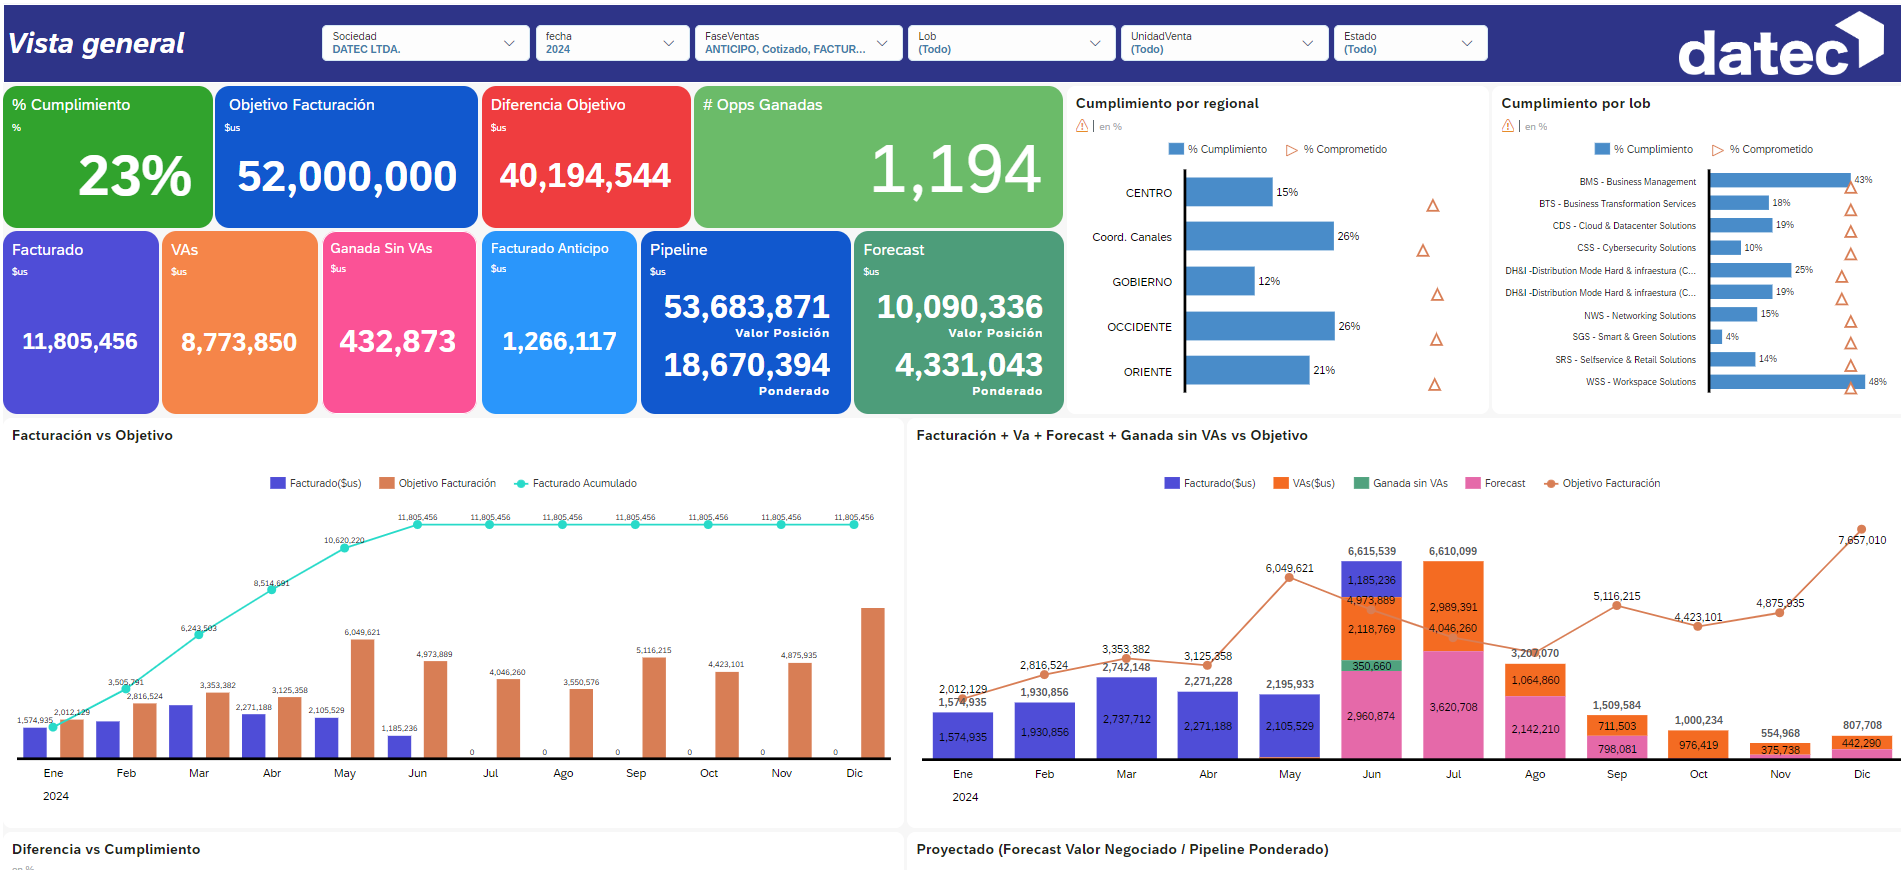The image size is (1901, 870).
Task: Open the Lob filter dropdown
Action: [x=1011, y=43]
